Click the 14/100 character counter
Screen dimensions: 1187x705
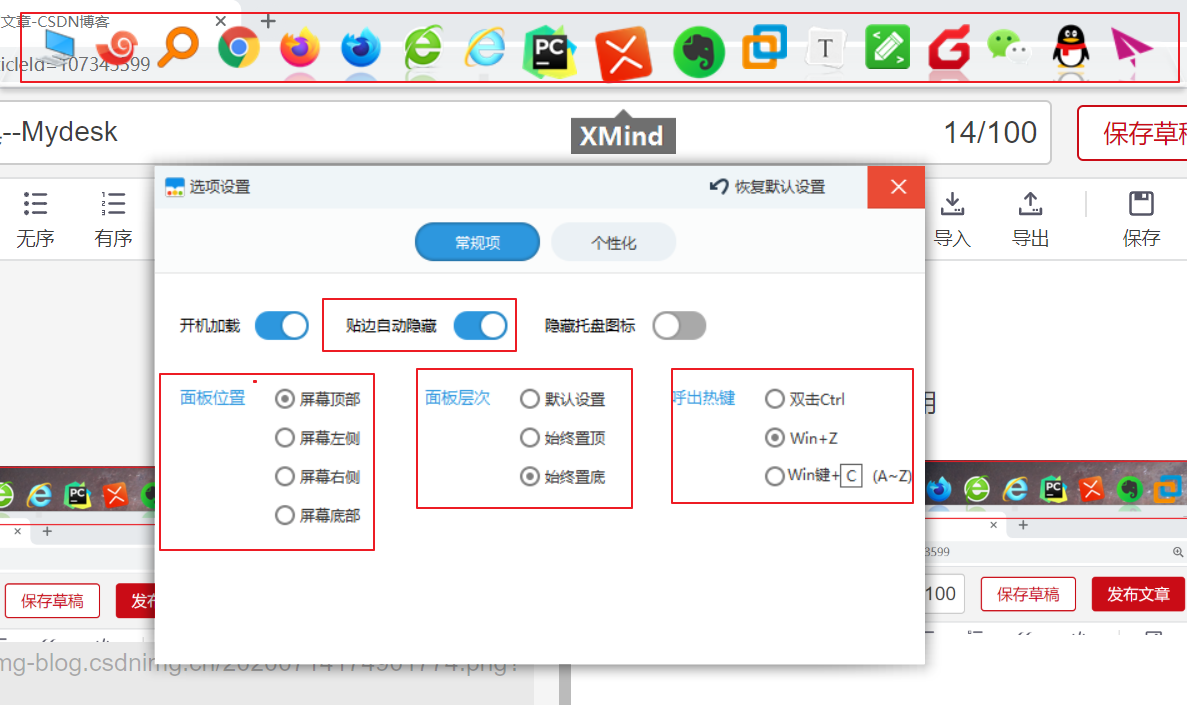click(x=989, y=133)
